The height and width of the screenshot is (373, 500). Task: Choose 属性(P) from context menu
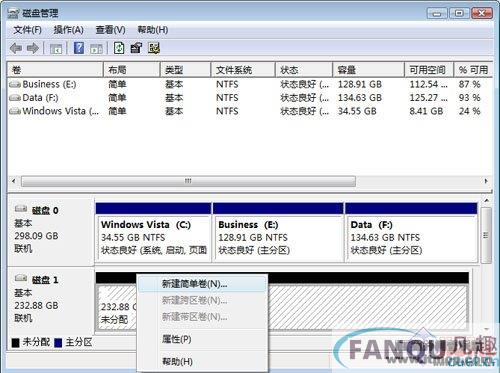[202, 339]
